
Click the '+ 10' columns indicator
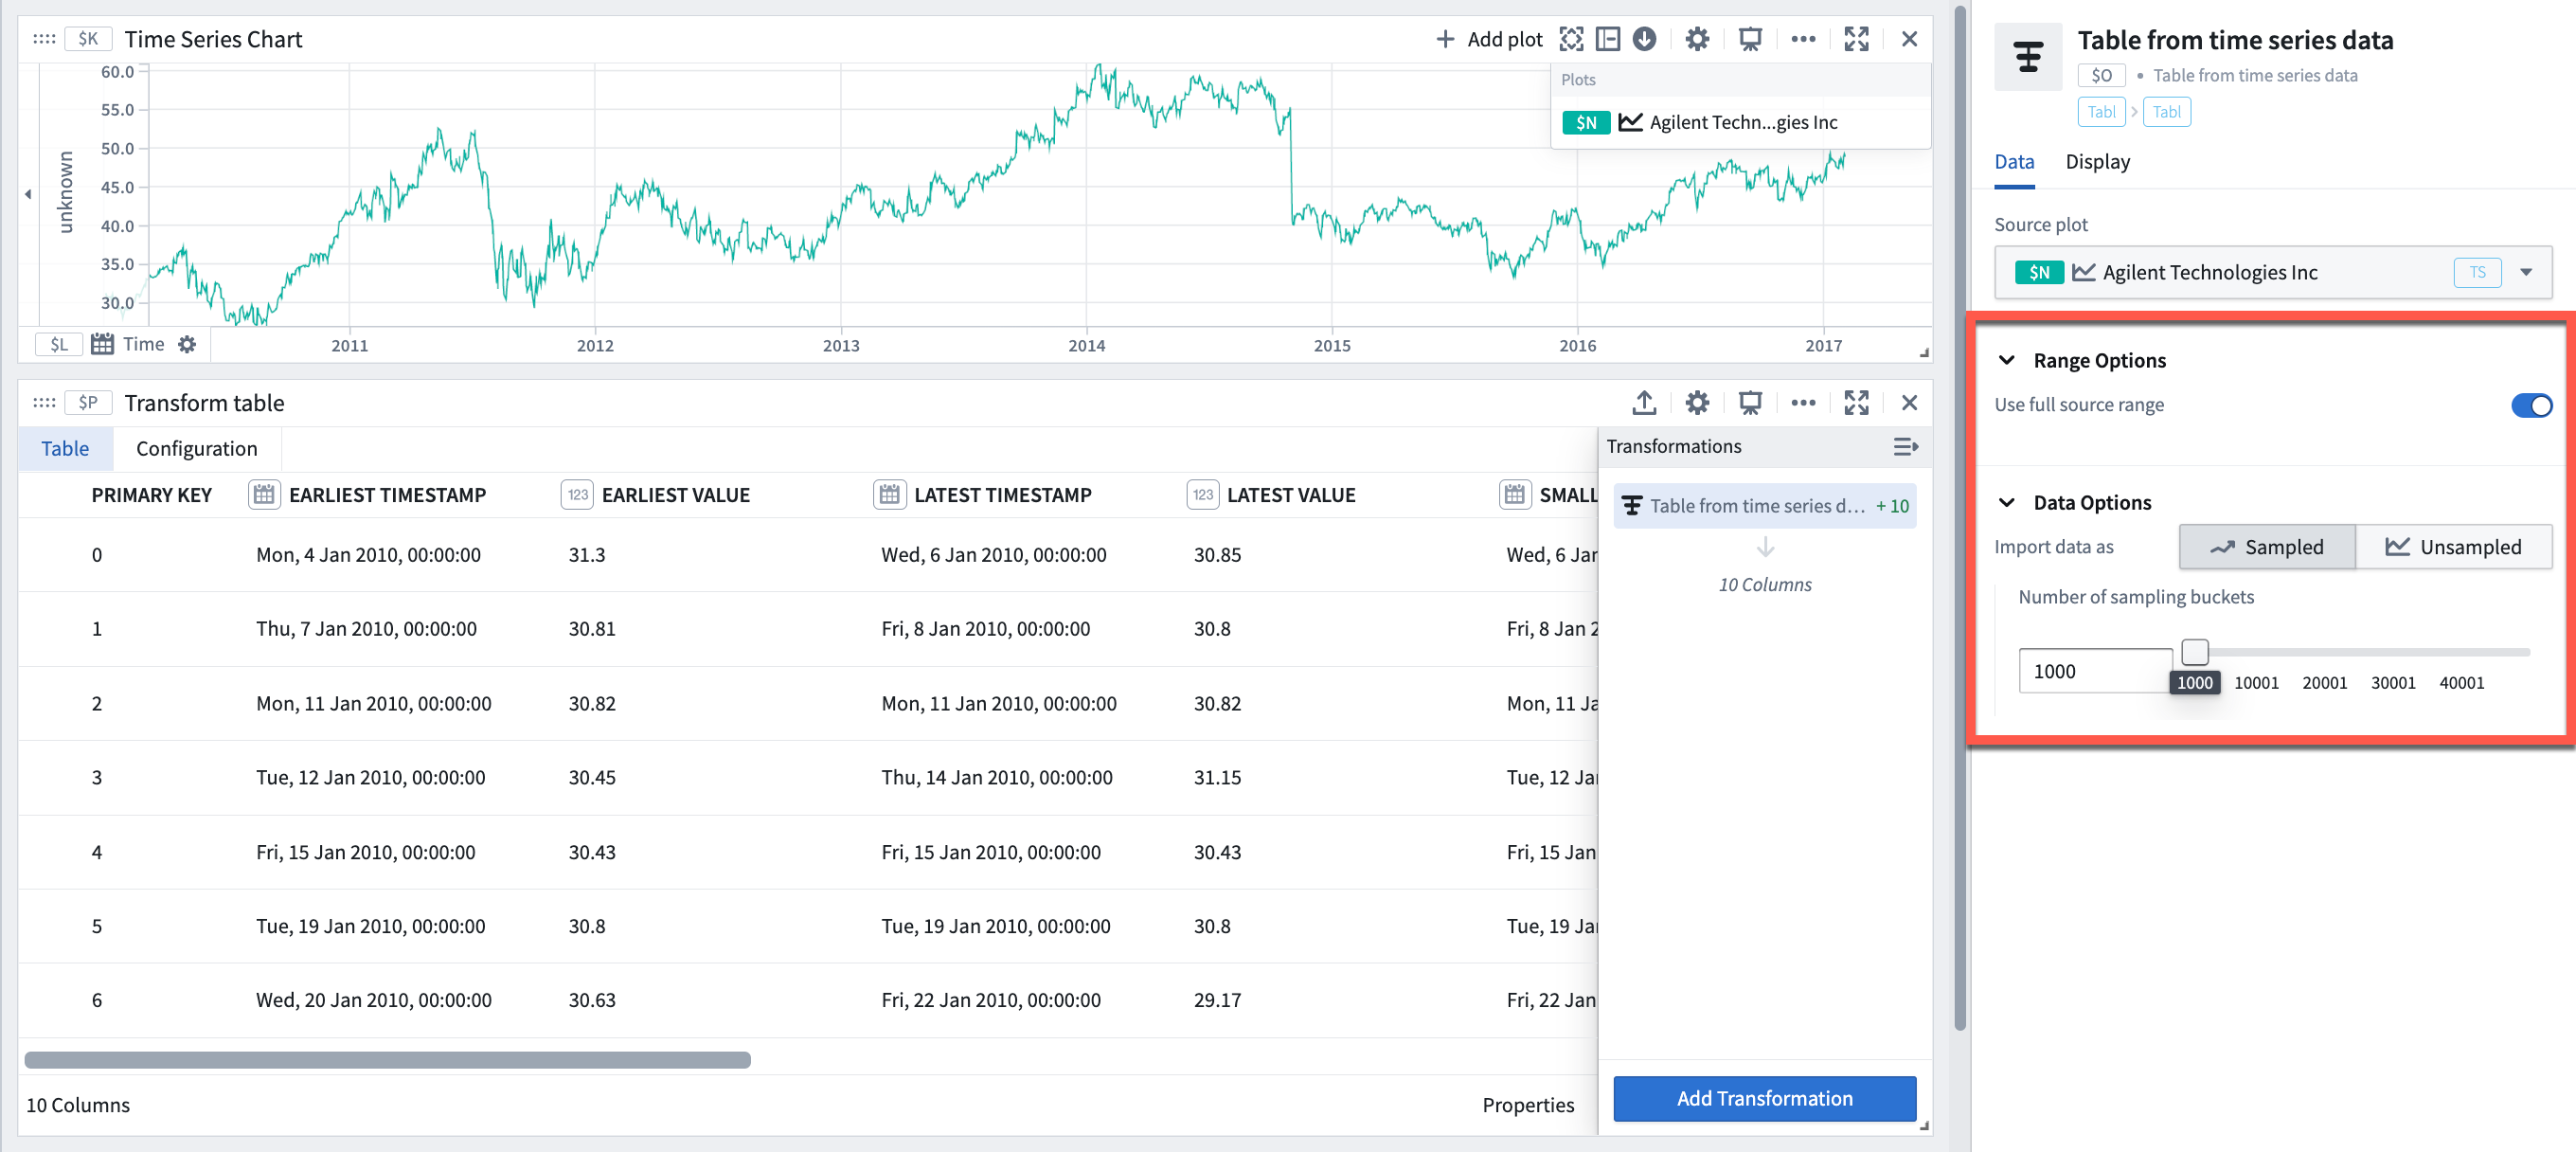[1892, 506]
